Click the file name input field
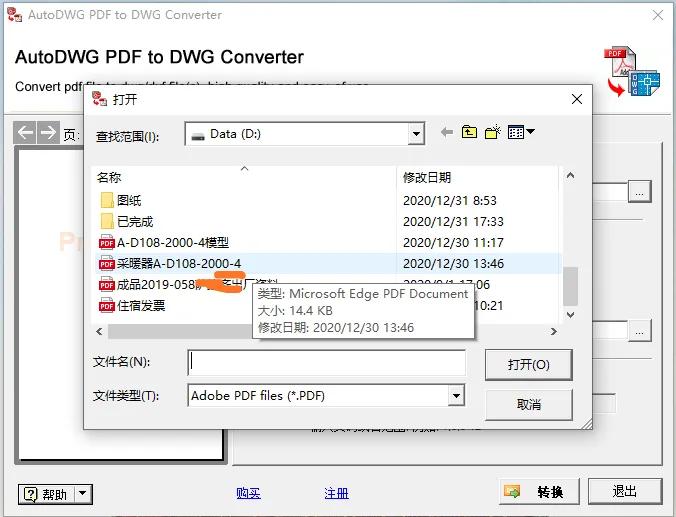The height and width of the screenshot is (517, 676). (327, 362)
